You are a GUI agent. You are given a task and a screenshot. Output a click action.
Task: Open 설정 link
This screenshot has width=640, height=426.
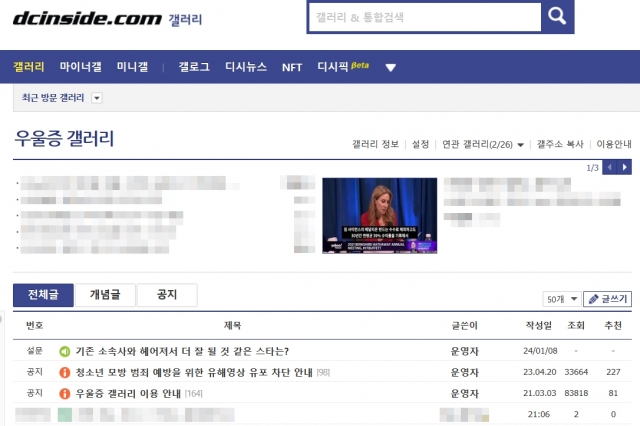[x=420, y=144]
